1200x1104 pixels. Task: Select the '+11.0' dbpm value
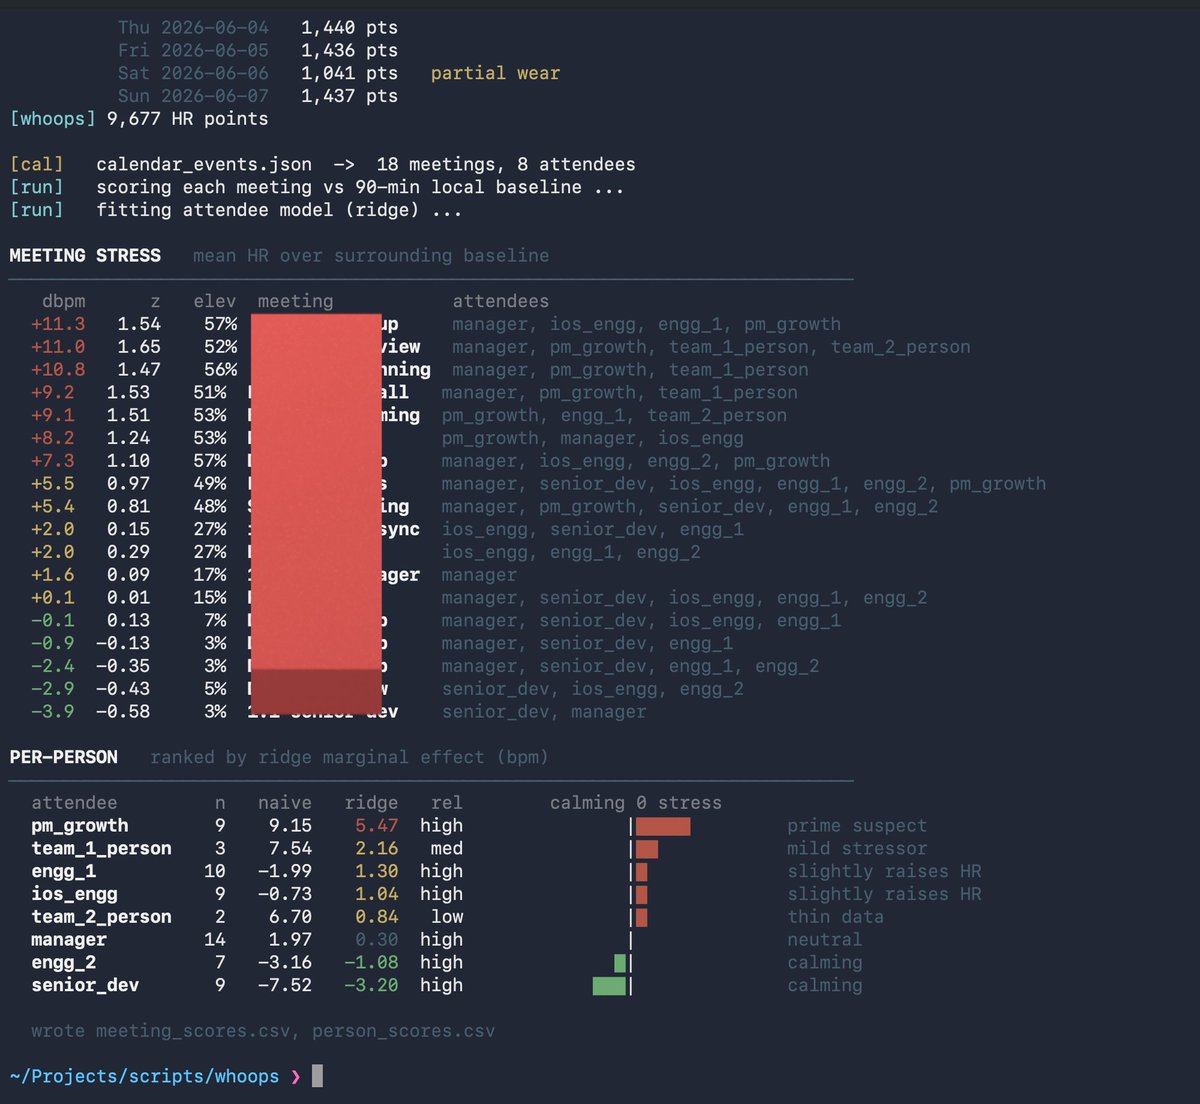[58, 347]
